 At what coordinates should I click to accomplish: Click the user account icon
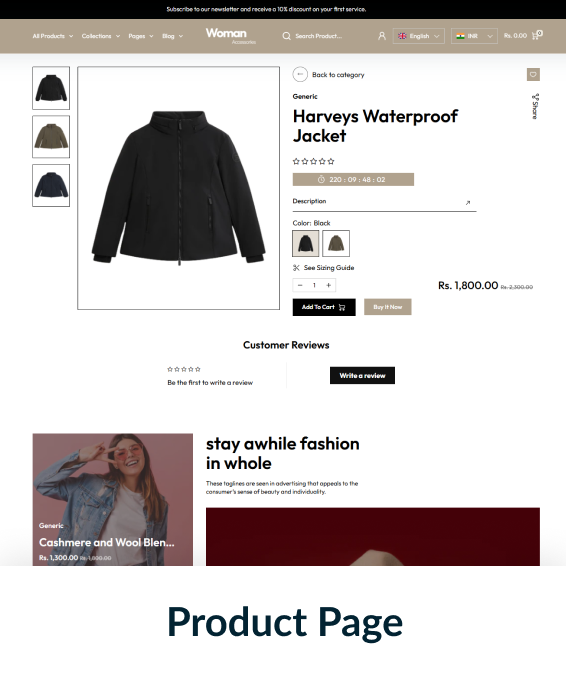click(x=382, y=36)
